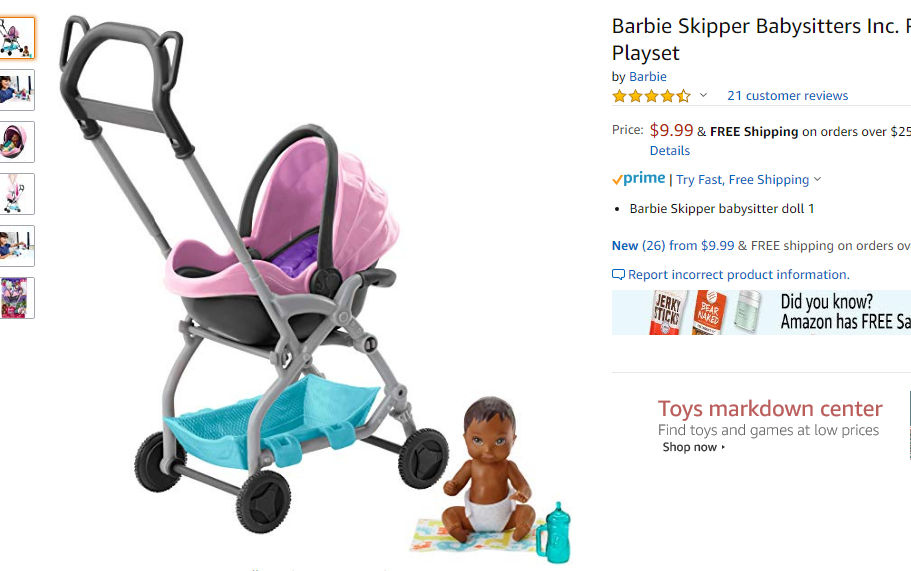911x571 pixels.
Task: Select the first stroller thumbnail image
Action: click(x=17, y=38)
